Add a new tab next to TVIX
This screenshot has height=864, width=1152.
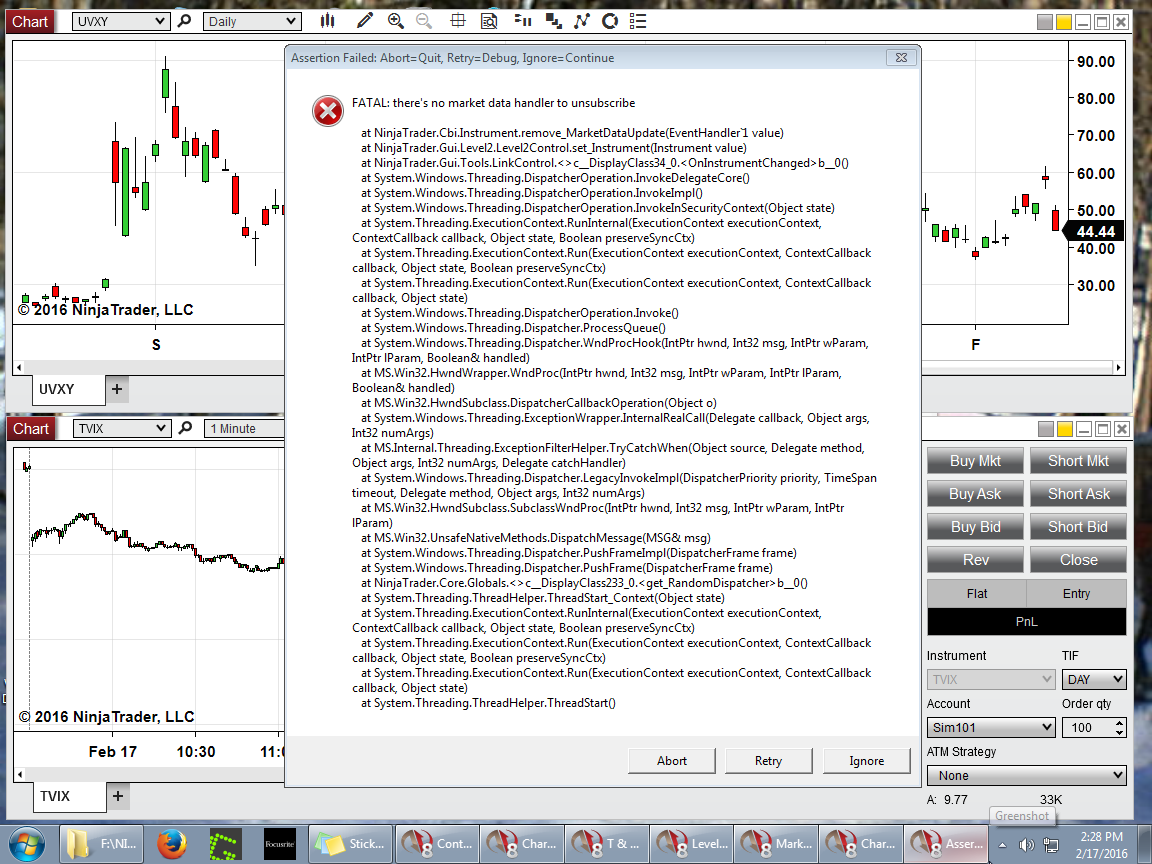point(118,796)
